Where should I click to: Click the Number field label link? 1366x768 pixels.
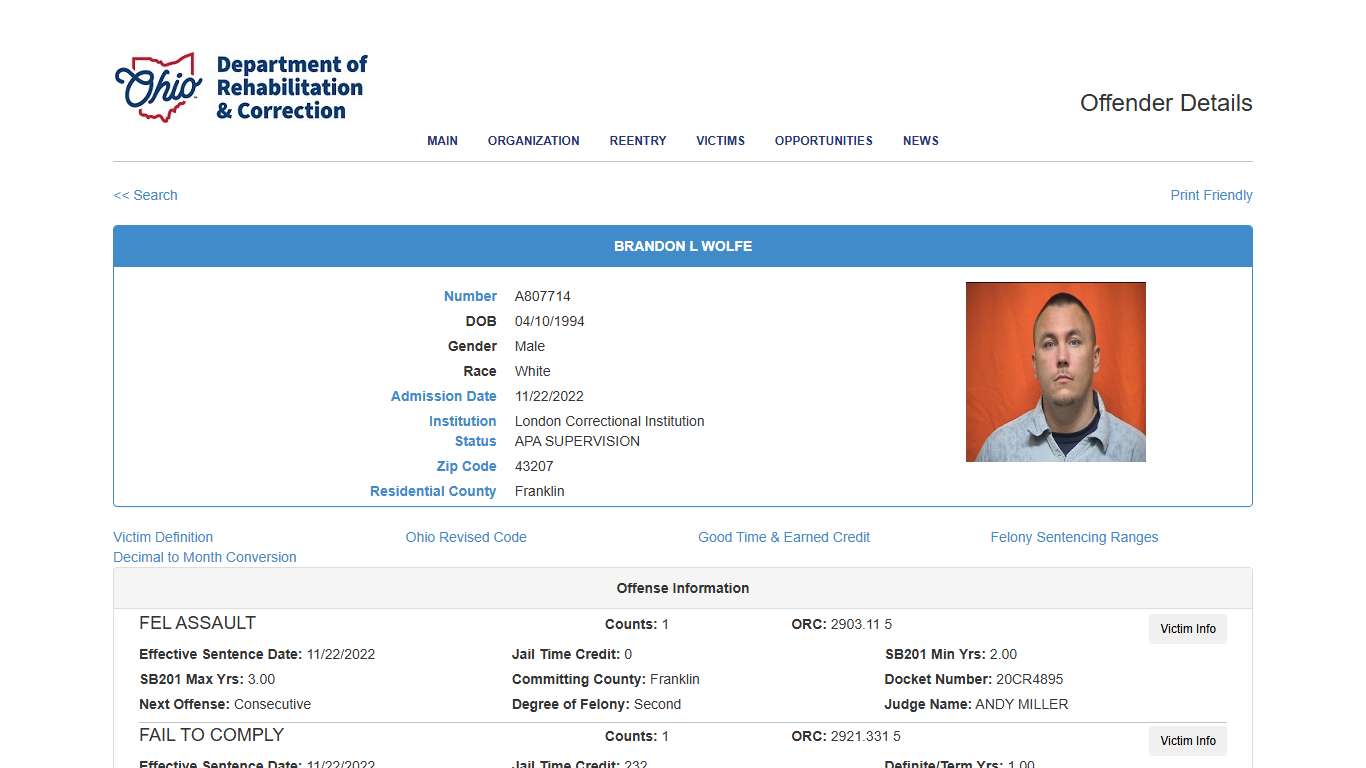coord(470,296)
